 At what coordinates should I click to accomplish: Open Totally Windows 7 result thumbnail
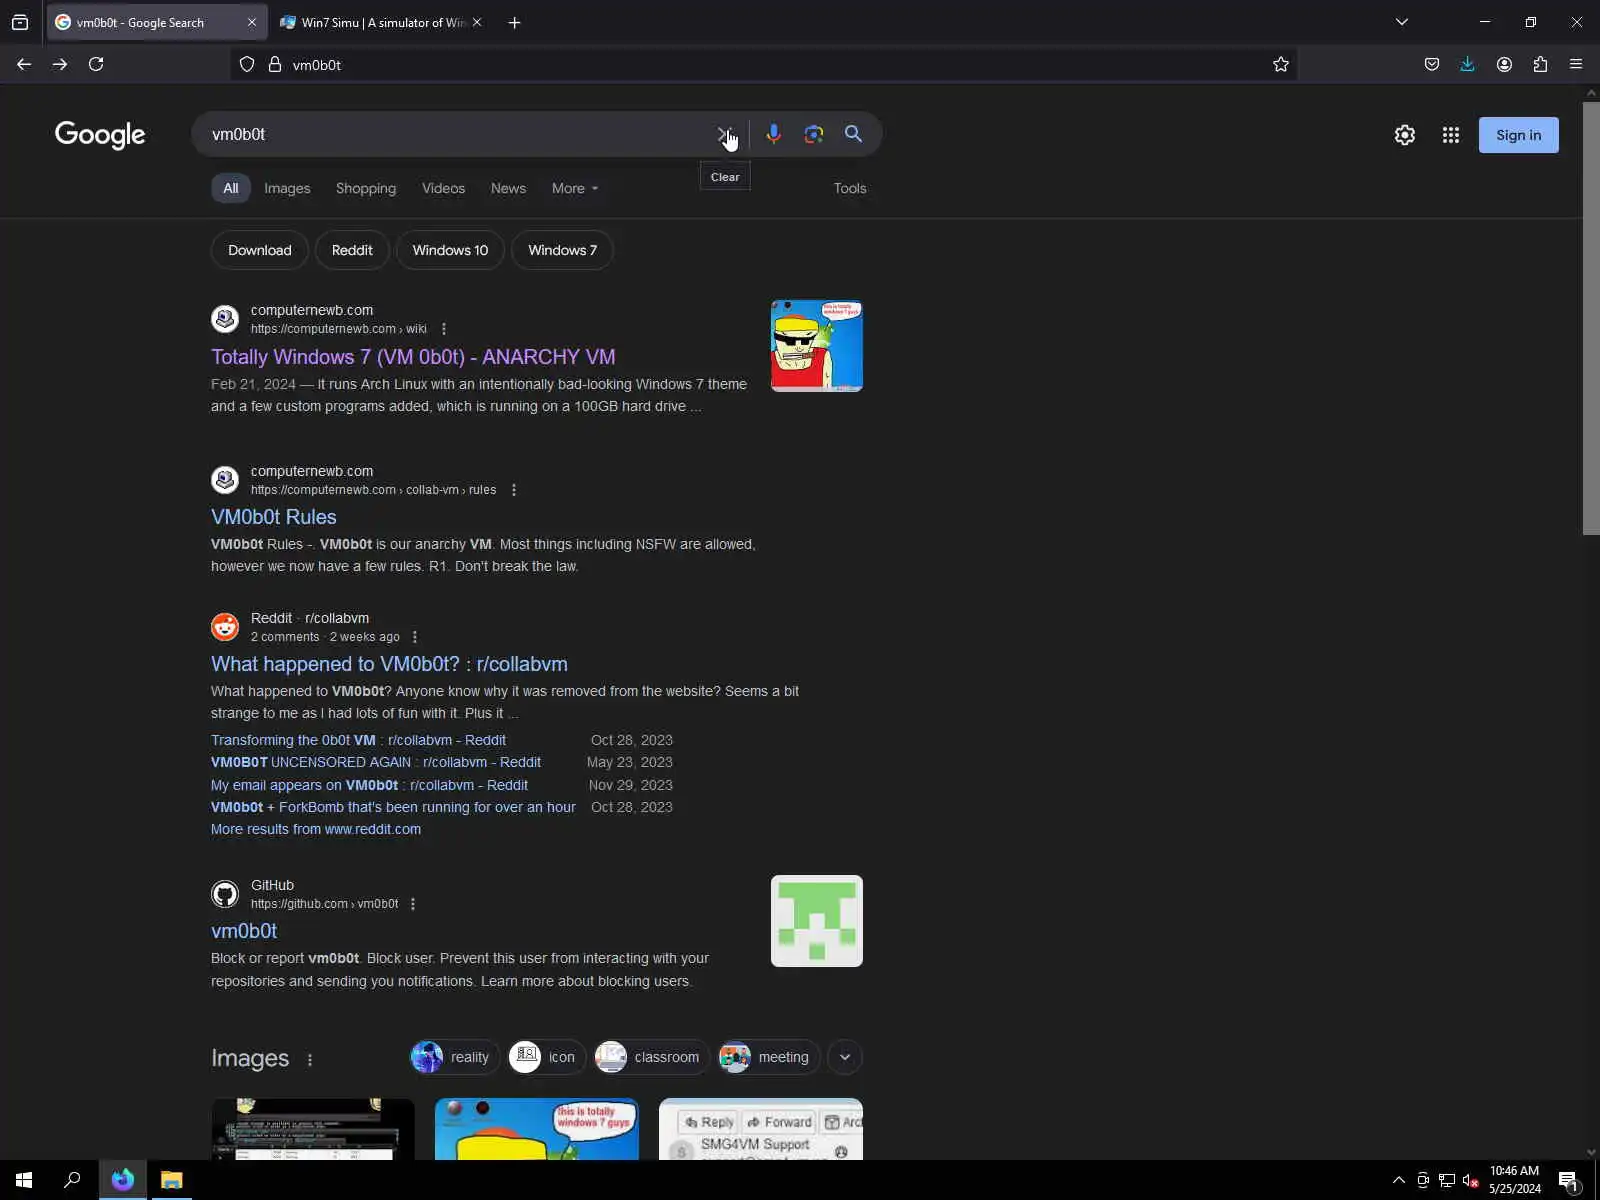pos(817,346)
